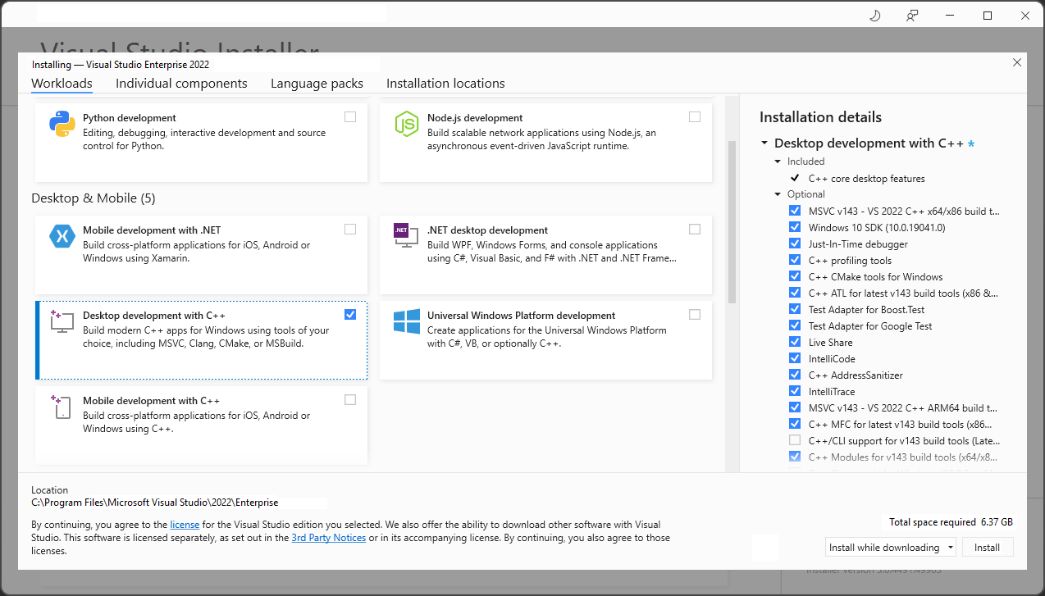Click the .NET desktop development package icon

405,238
